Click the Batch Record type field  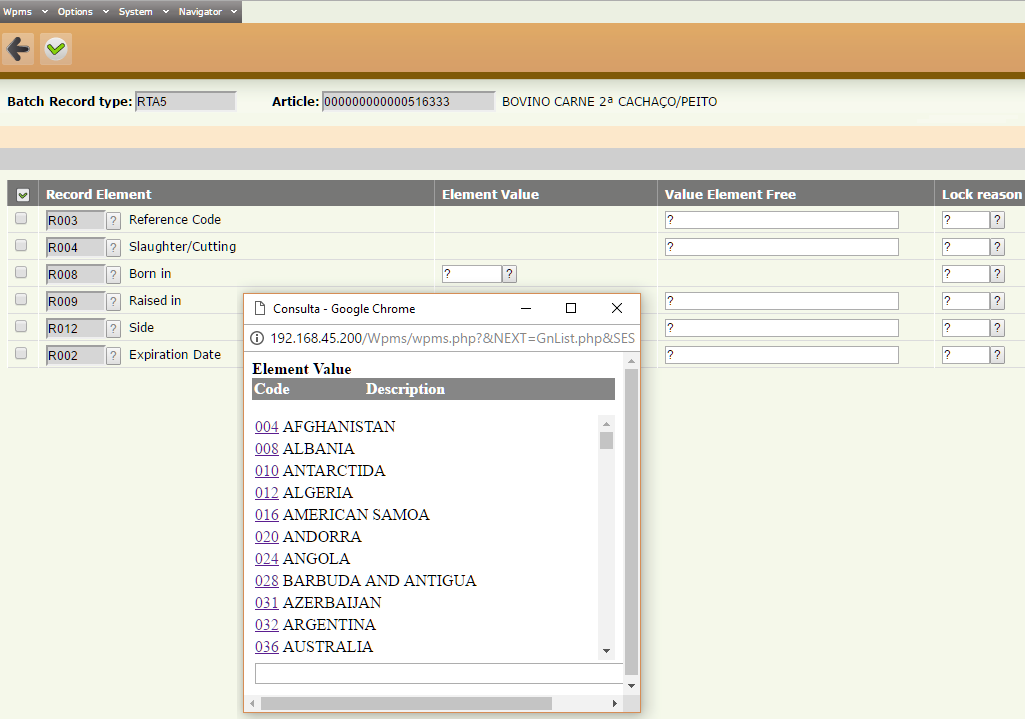(186, 101)
